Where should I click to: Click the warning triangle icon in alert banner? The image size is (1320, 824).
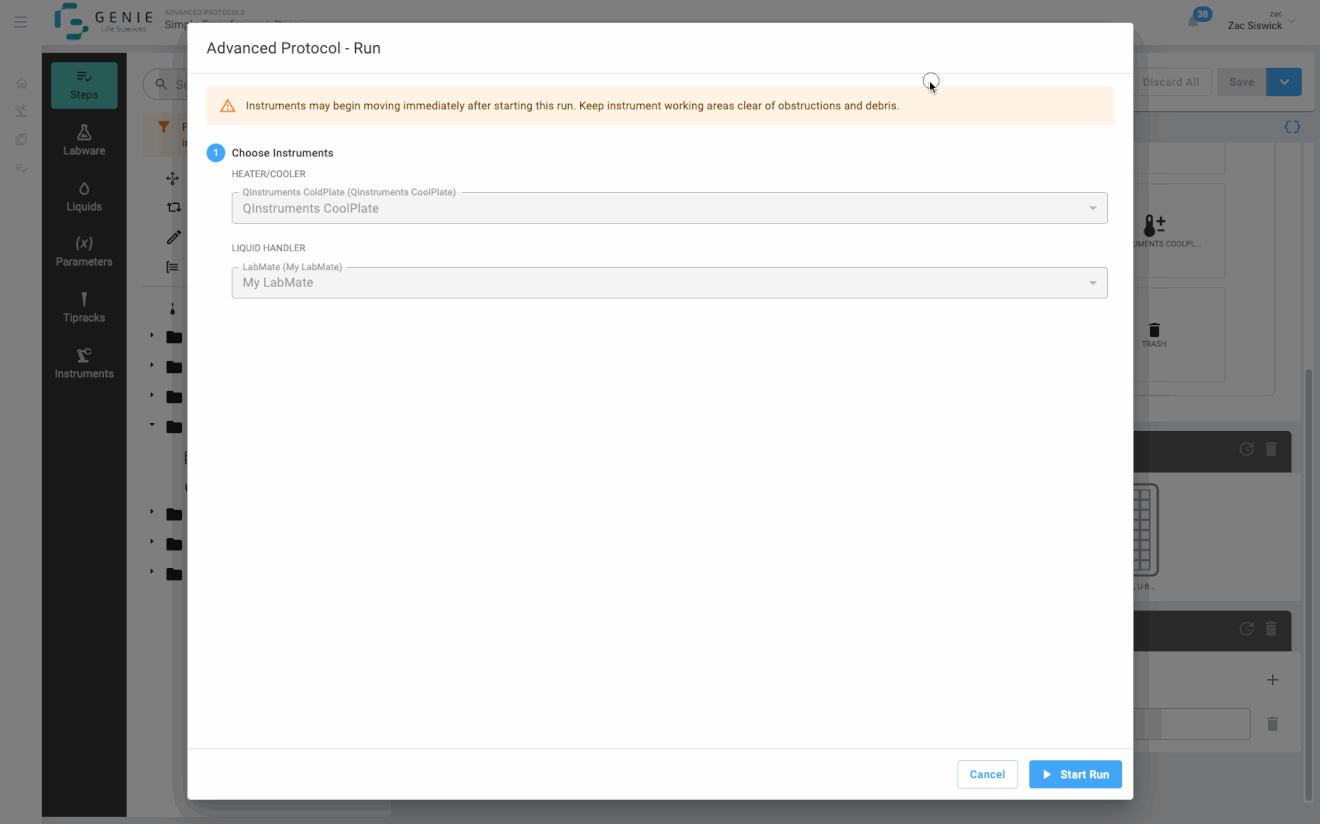[x=227, y=105]
